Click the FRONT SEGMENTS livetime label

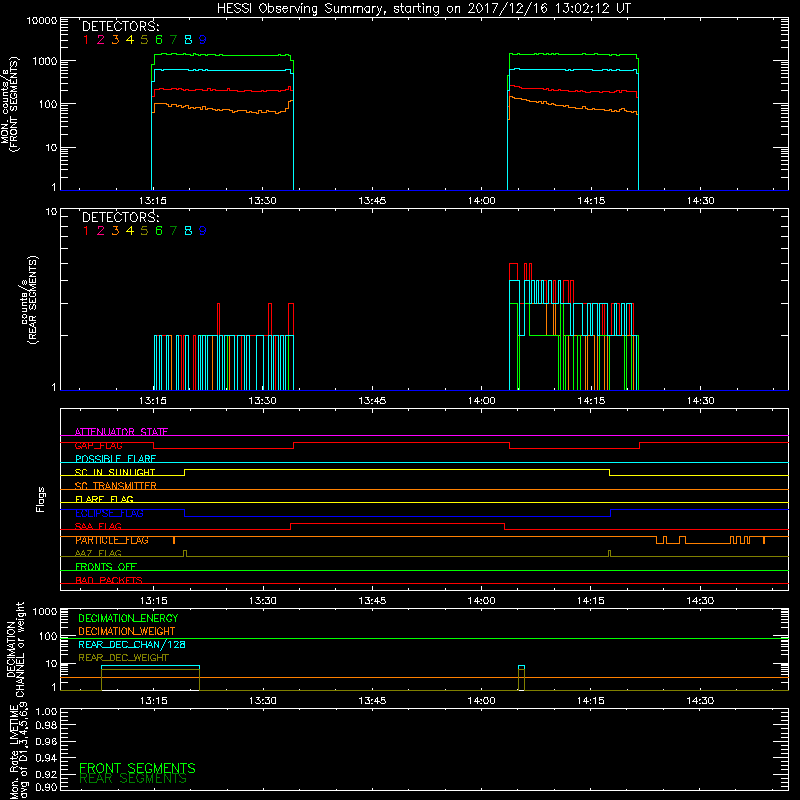point(137,768)
